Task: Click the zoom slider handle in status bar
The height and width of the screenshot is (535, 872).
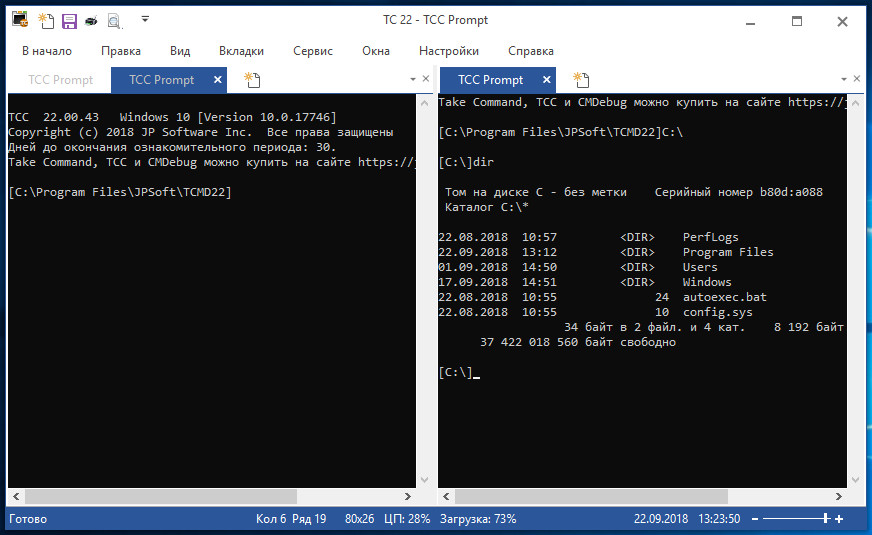Action: 826,519
